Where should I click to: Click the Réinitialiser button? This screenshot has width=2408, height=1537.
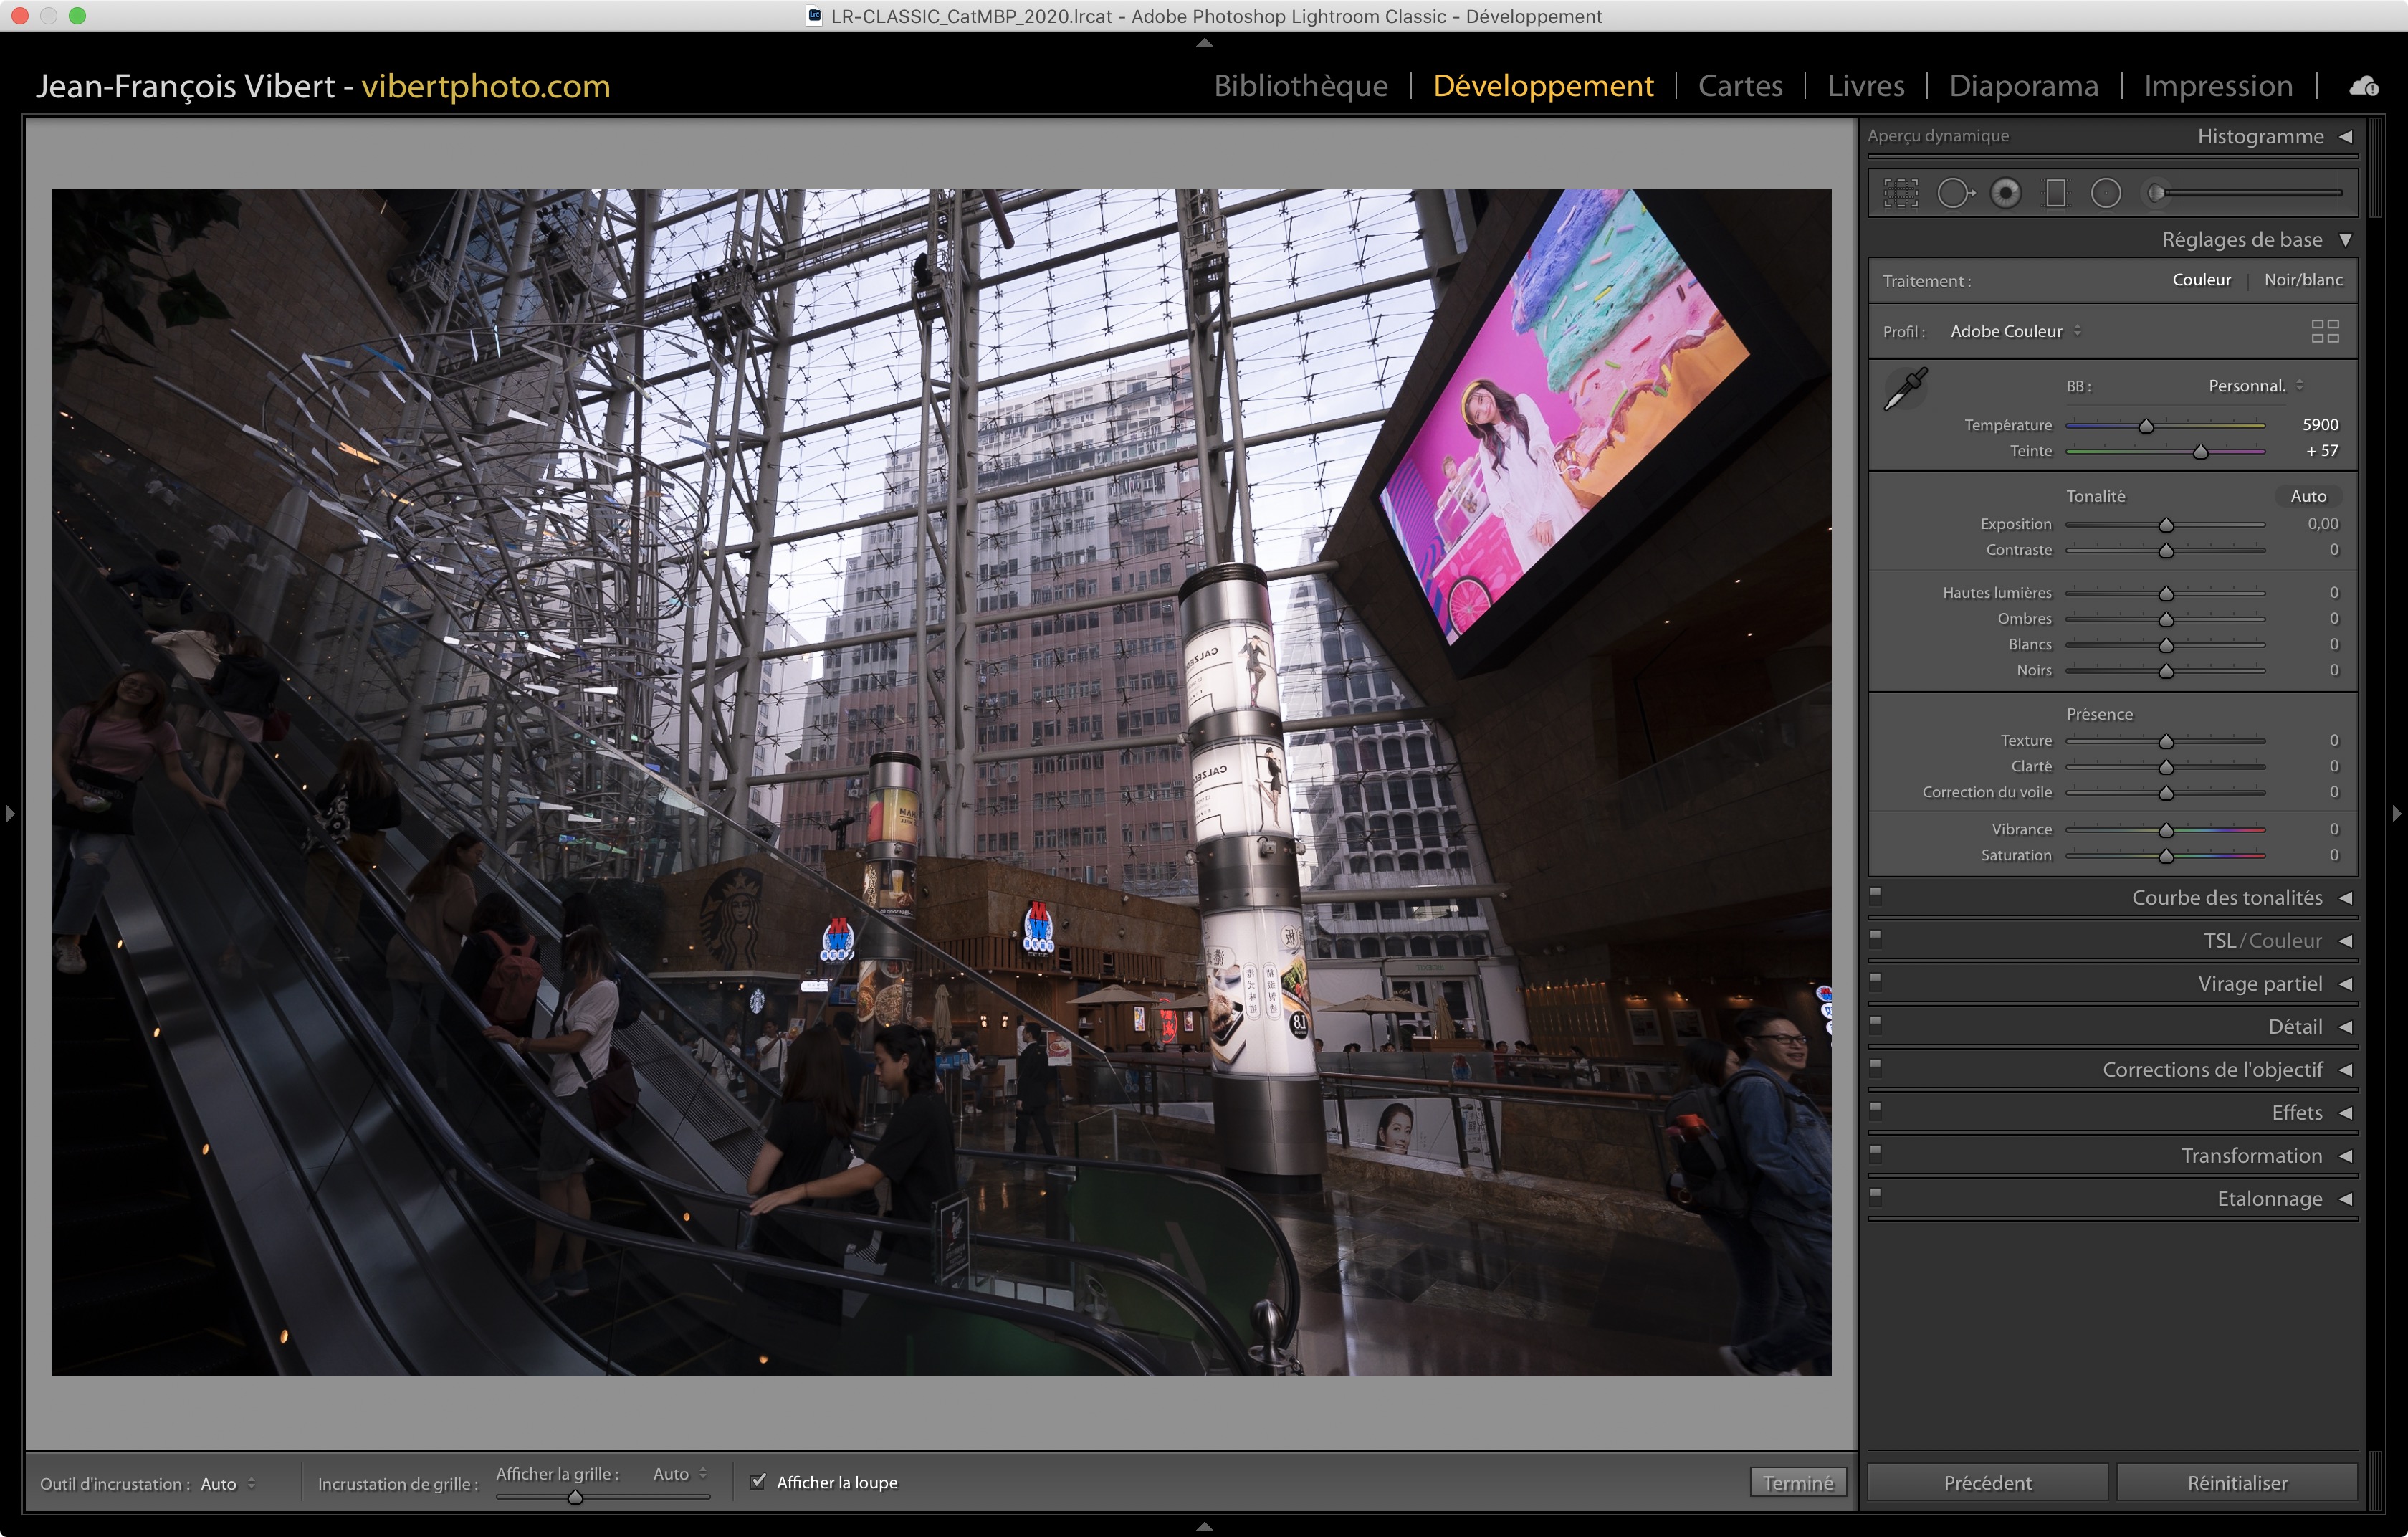pos(2236,1482)
